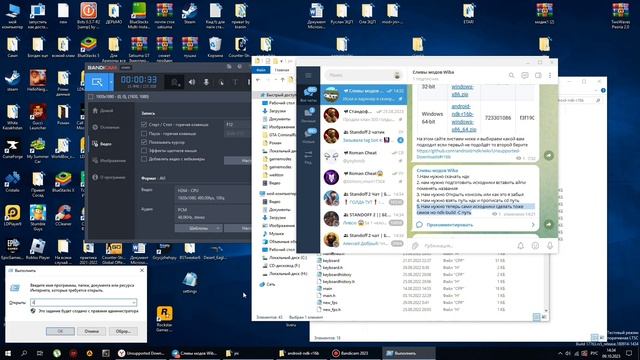Screen dimensions: 640x360
Task: Click Bandicam mouse cursor effects icon
Action: coord(221,82)
